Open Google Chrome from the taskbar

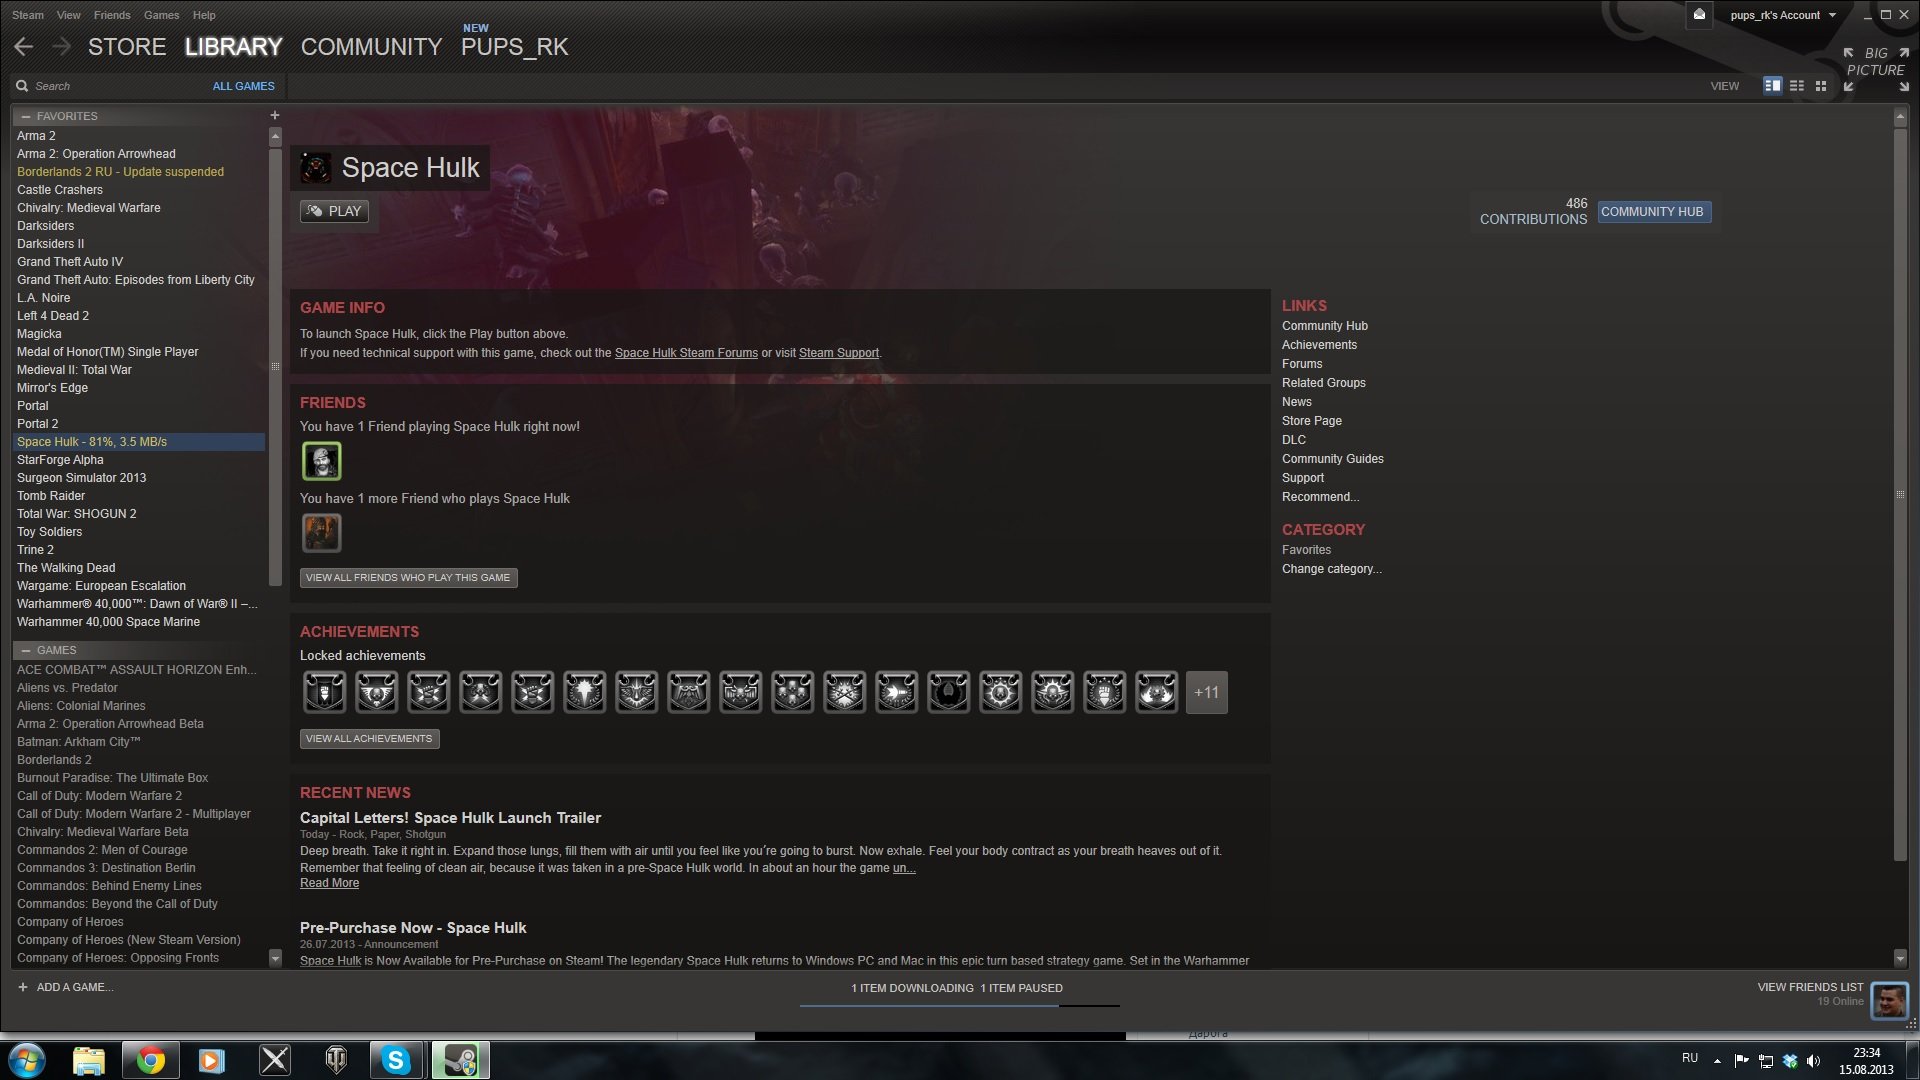tap(151, 1060)
